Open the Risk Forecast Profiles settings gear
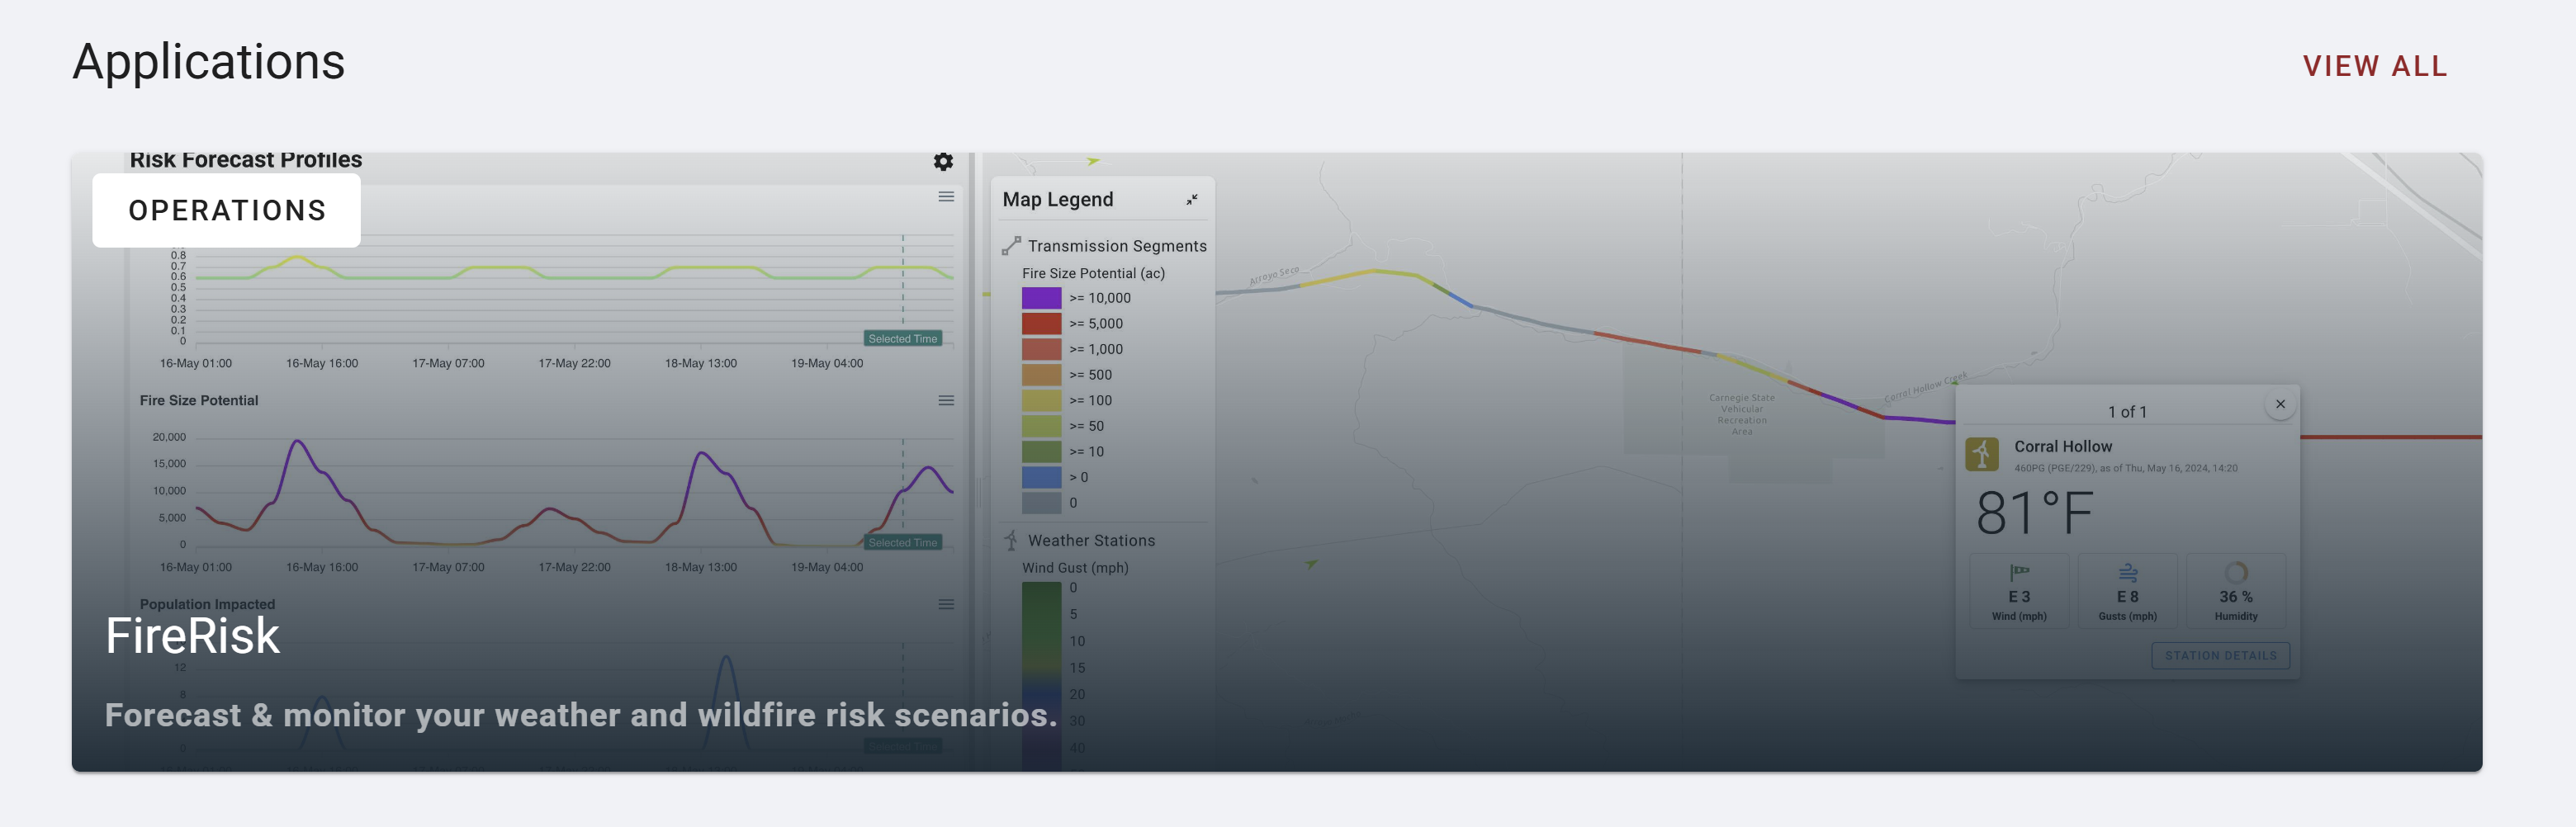2576x827 pixels. [943, 162]
